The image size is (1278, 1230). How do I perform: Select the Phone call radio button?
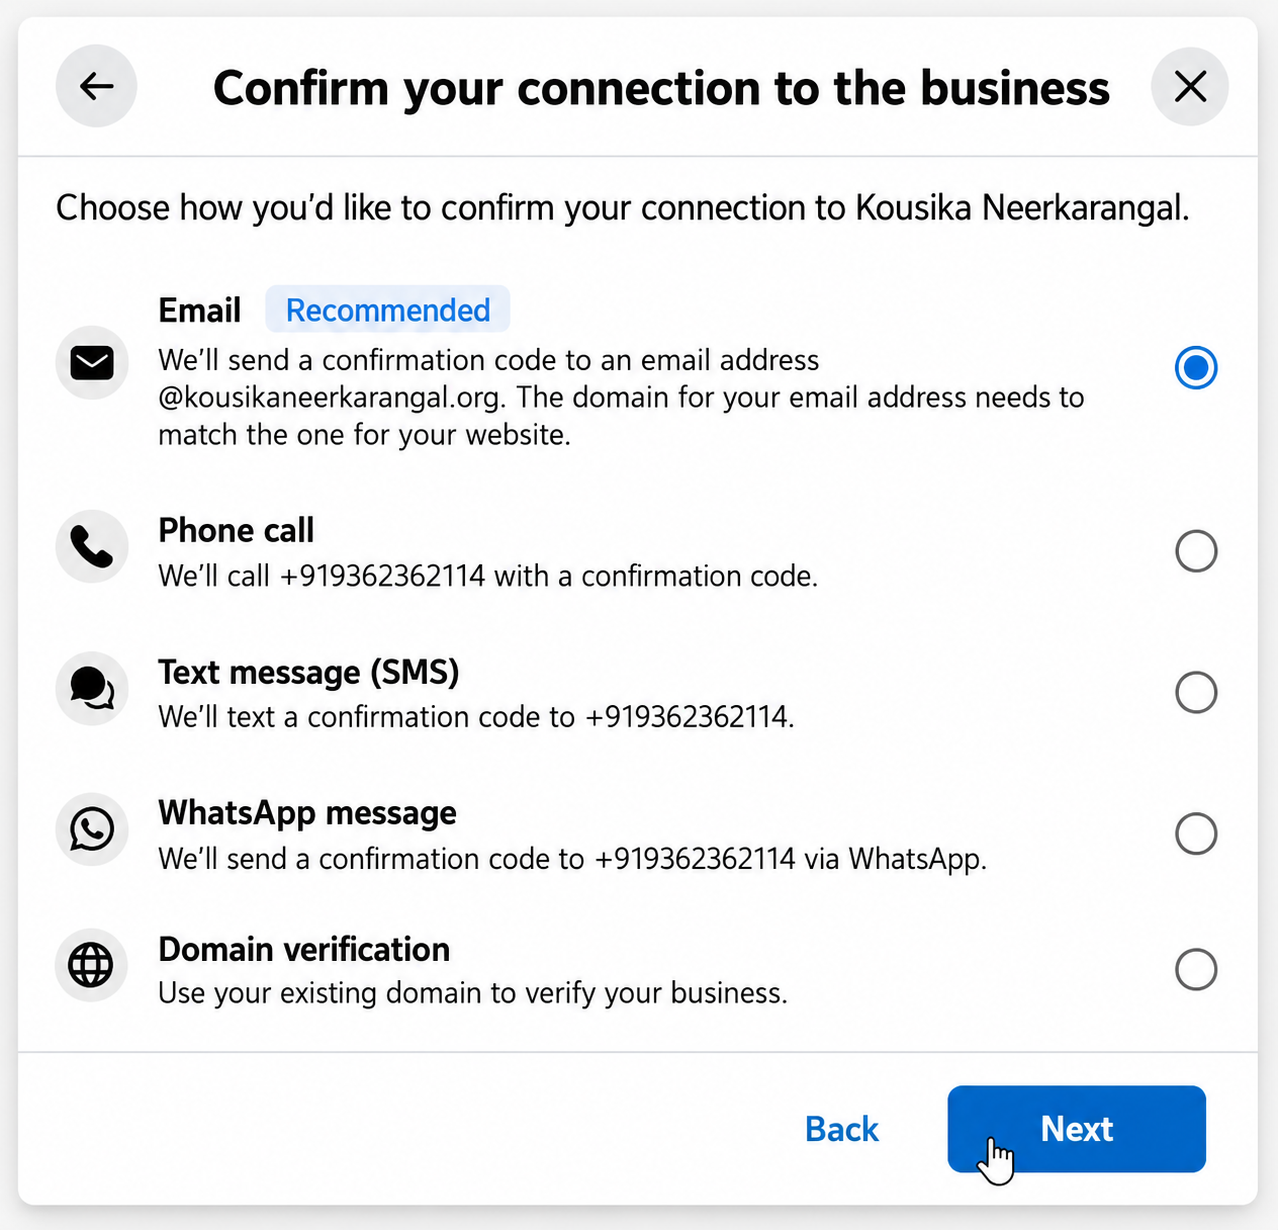(x=1196, y=551)
